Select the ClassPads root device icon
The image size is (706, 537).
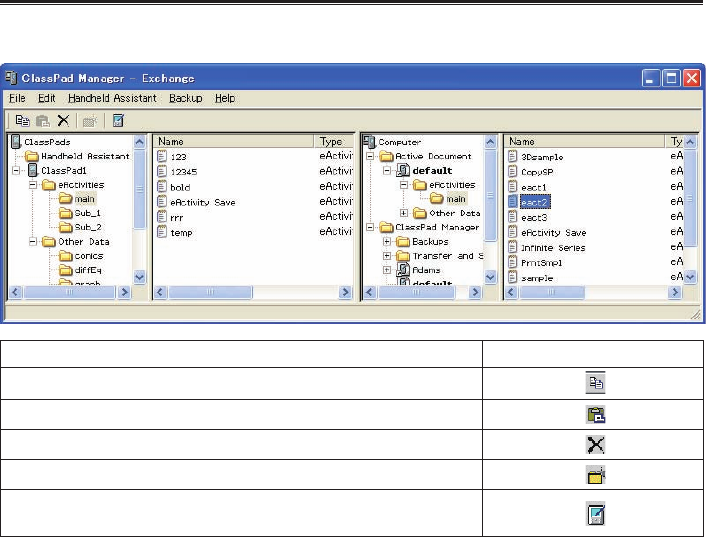tap(16, 142)
